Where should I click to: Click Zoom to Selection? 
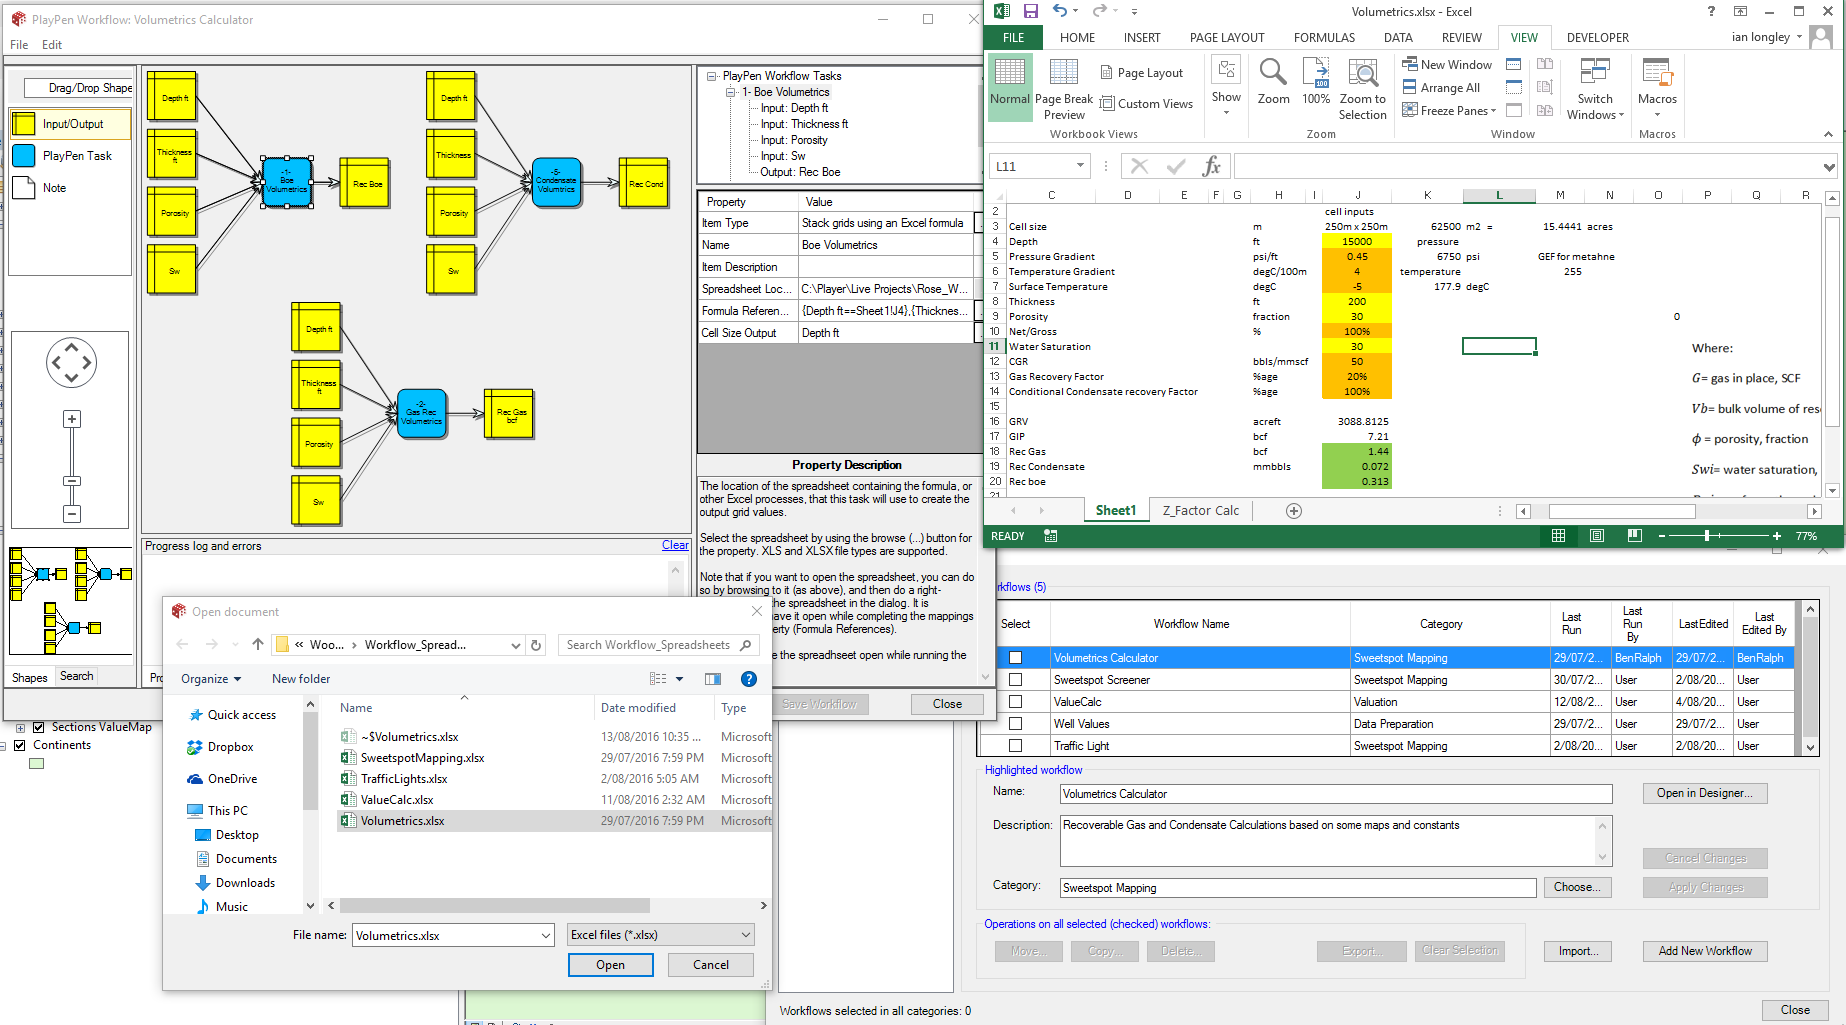tap(1363, 89)
